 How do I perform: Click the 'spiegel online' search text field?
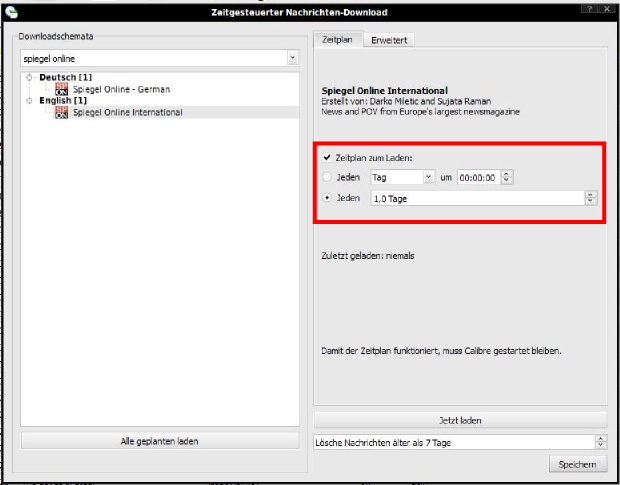tap(154, 59)
